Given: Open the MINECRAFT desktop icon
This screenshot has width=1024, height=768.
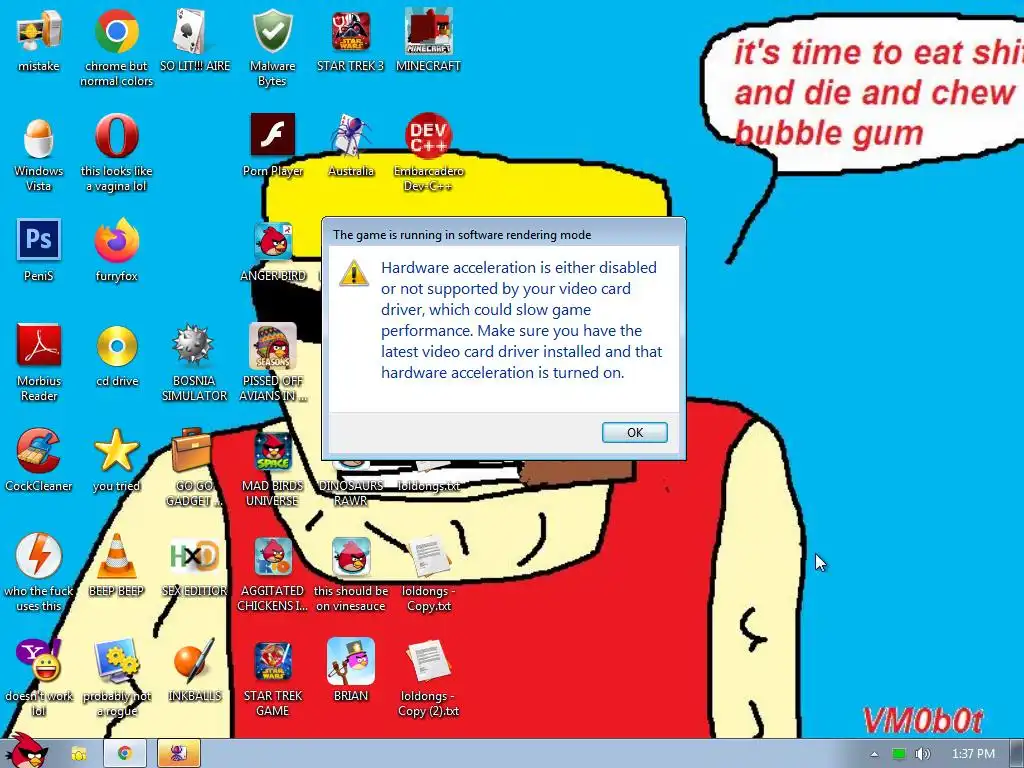Looking at the screenshot, I should pyautogui.click(x=428, y=31).
